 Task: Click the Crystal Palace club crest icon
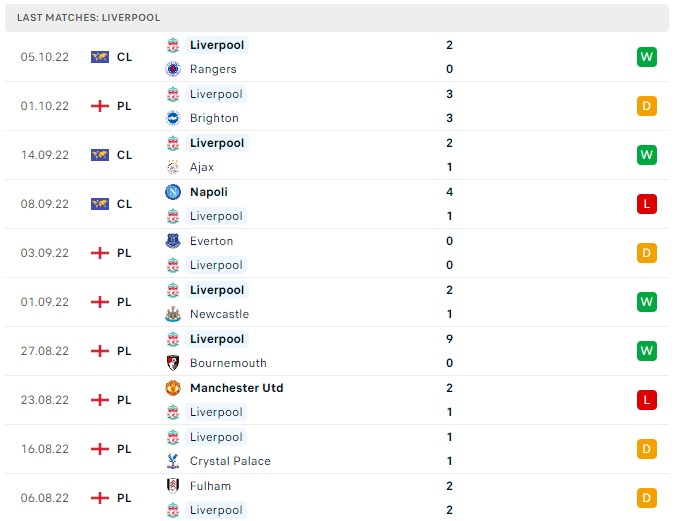[x=173, y=461]
